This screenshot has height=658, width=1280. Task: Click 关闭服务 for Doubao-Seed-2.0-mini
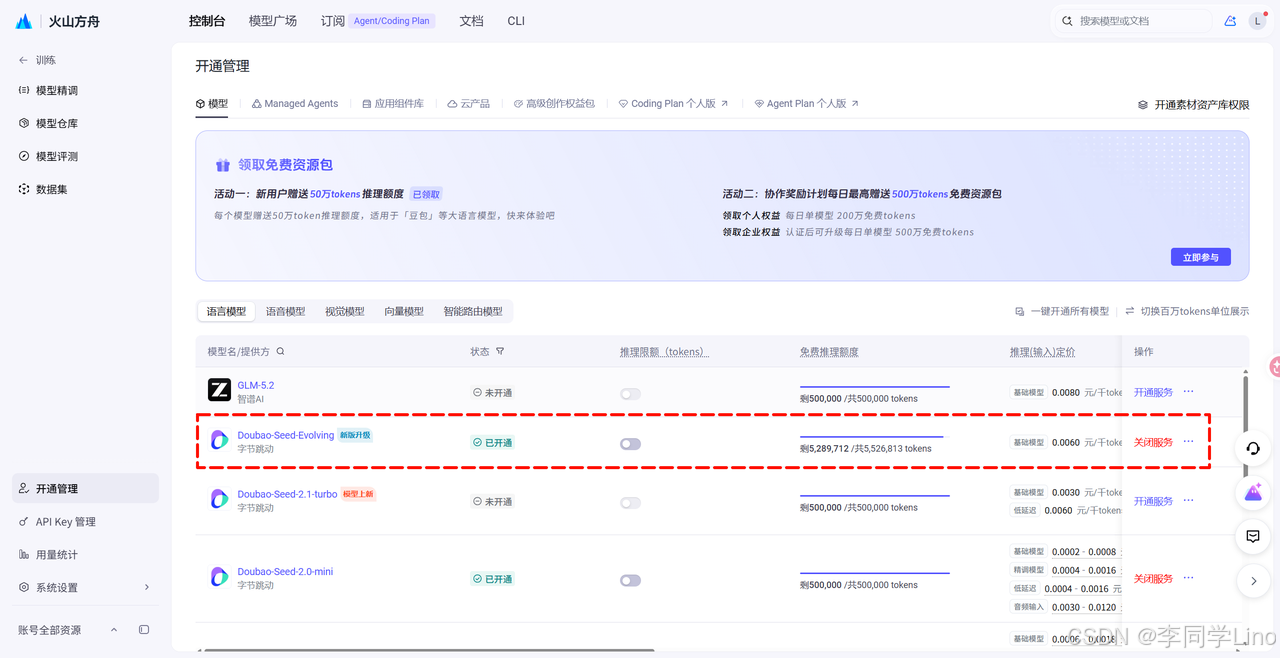[x=1153, y=579]
